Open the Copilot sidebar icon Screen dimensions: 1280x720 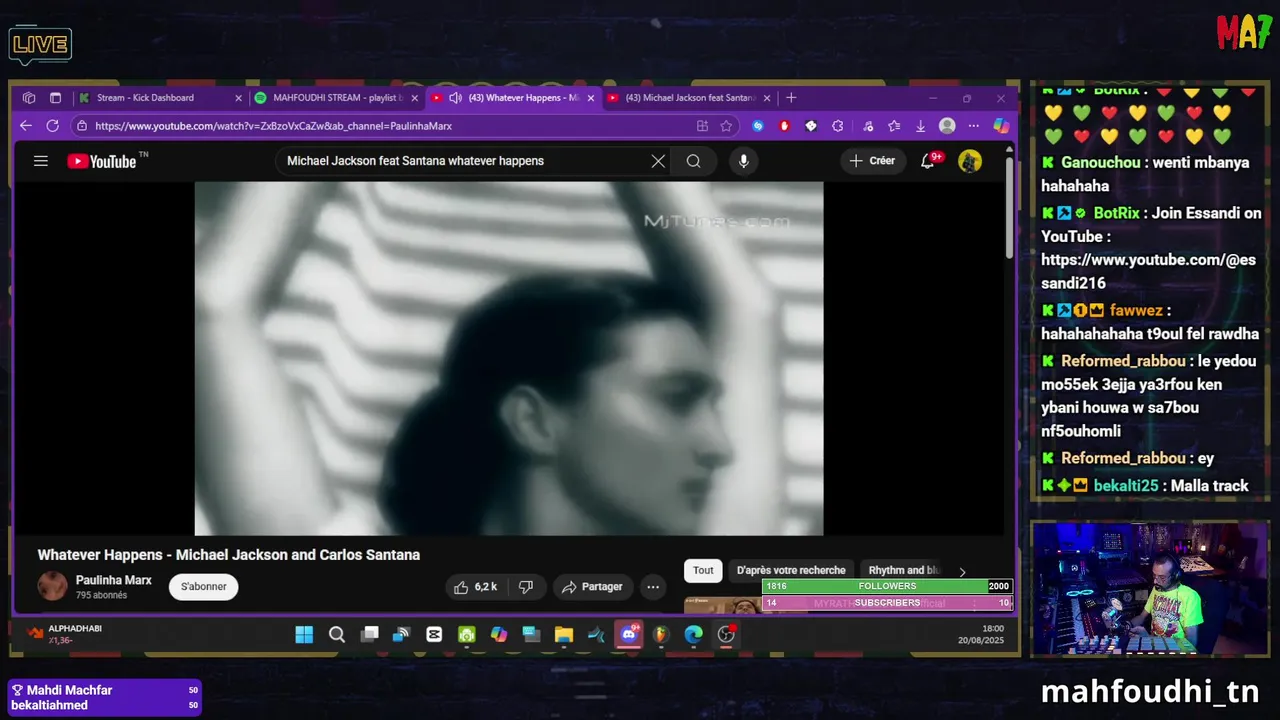point(1000,126)
